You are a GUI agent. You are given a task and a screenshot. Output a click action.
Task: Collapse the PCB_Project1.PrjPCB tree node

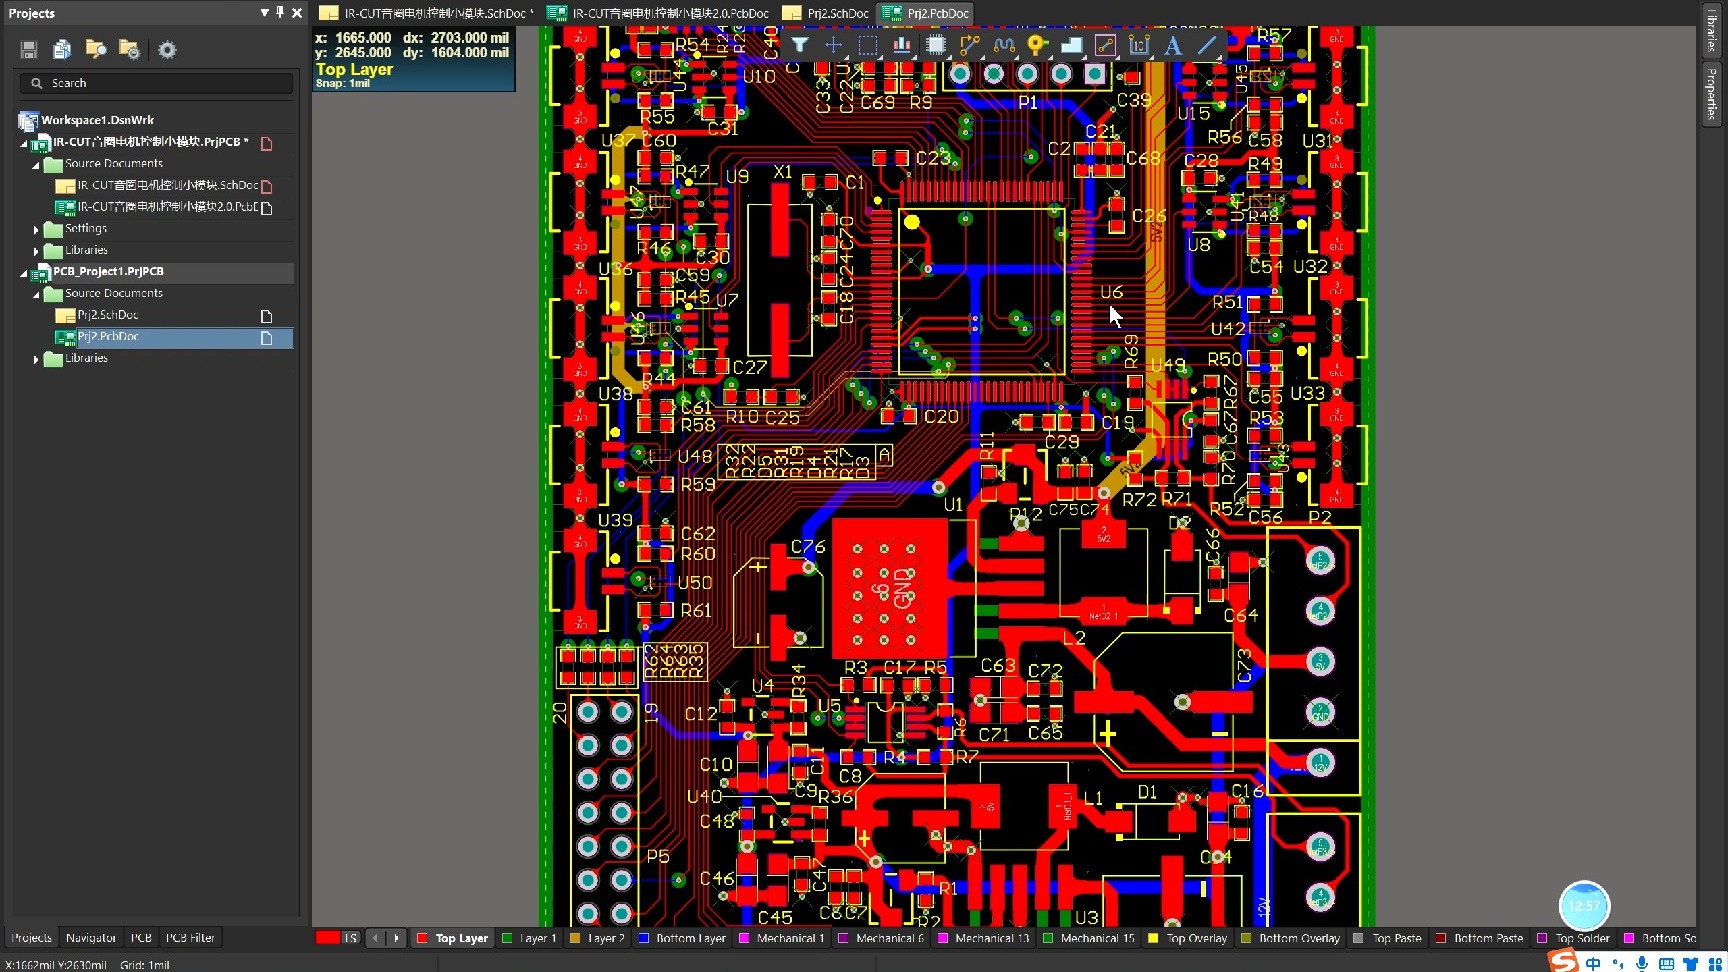pos(24,272)
